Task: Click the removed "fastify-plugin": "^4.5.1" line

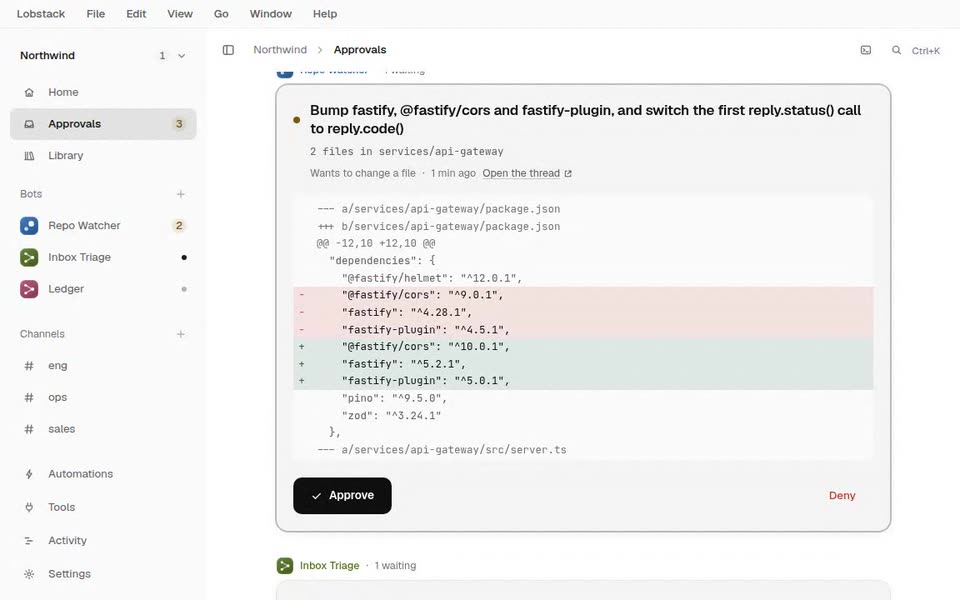Action: pyautogui.click(x=583, y=329)
